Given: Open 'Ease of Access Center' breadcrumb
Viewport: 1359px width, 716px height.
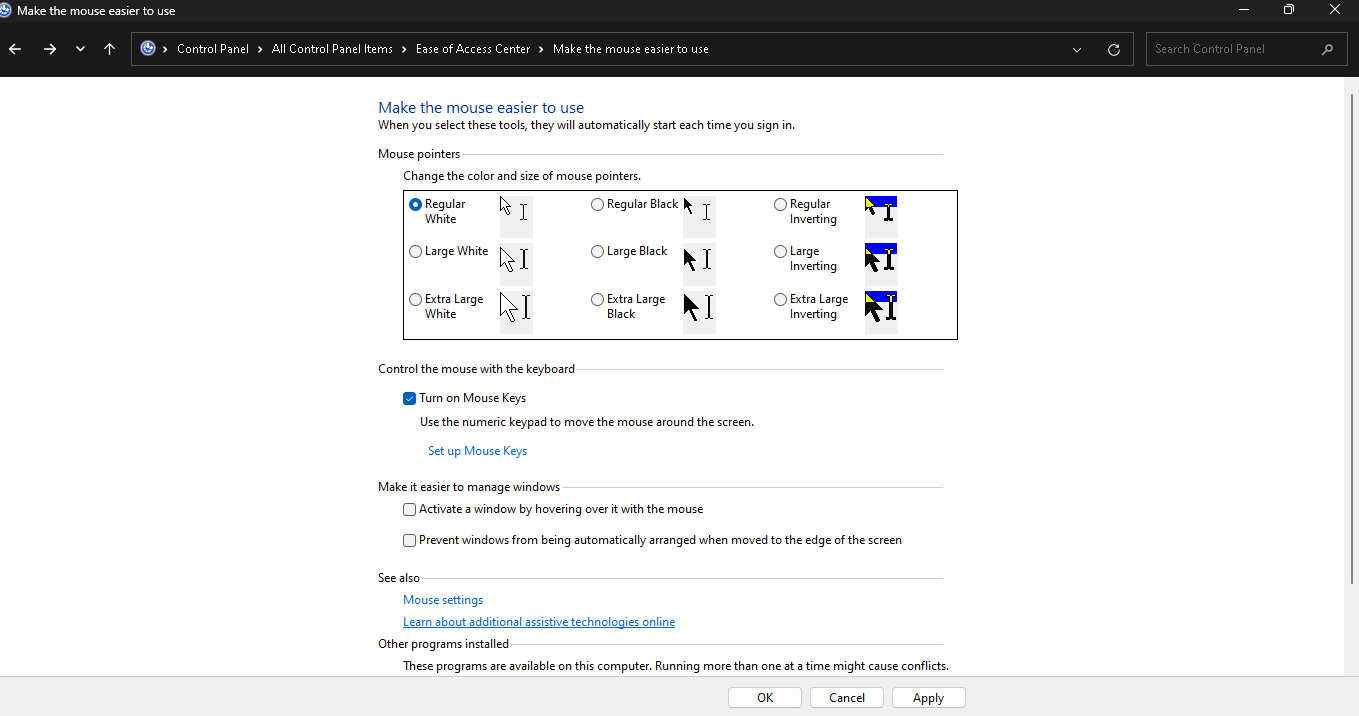Looking at the screenshot, I should pos(473,48).
